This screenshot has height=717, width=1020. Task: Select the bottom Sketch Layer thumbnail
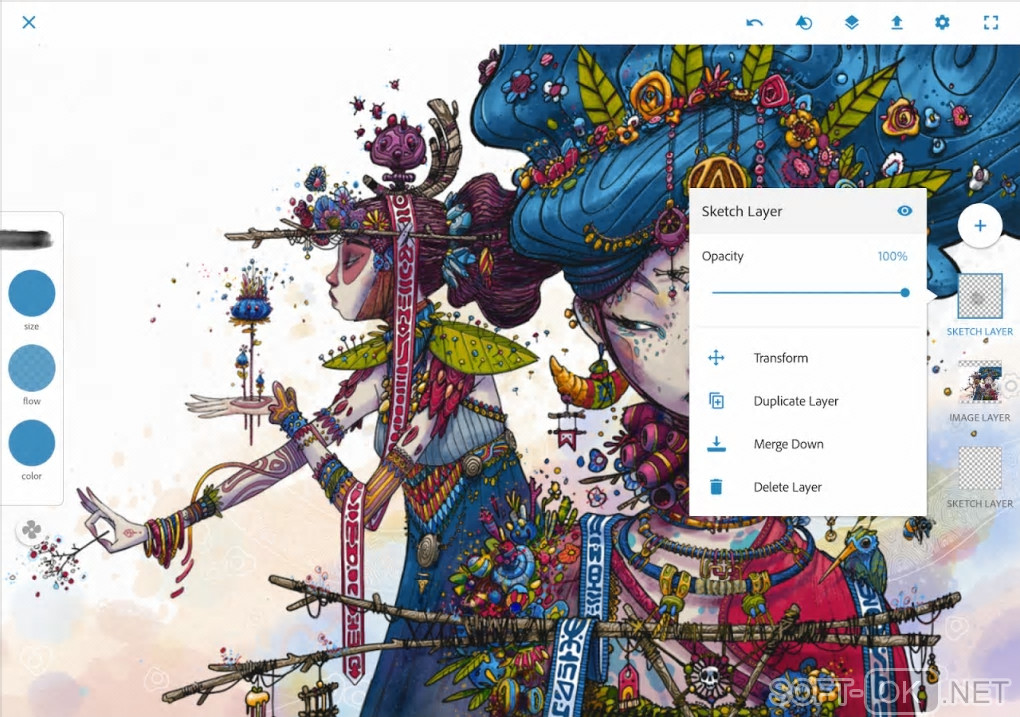click(980, 468)
